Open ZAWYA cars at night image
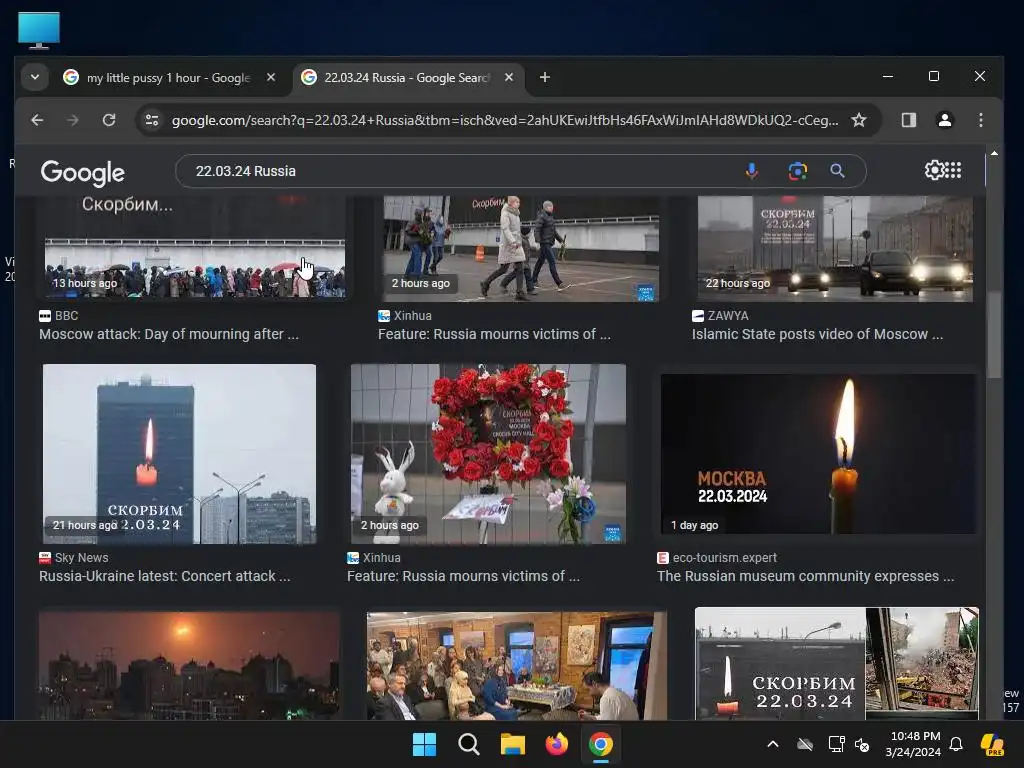 coord(835,249)
